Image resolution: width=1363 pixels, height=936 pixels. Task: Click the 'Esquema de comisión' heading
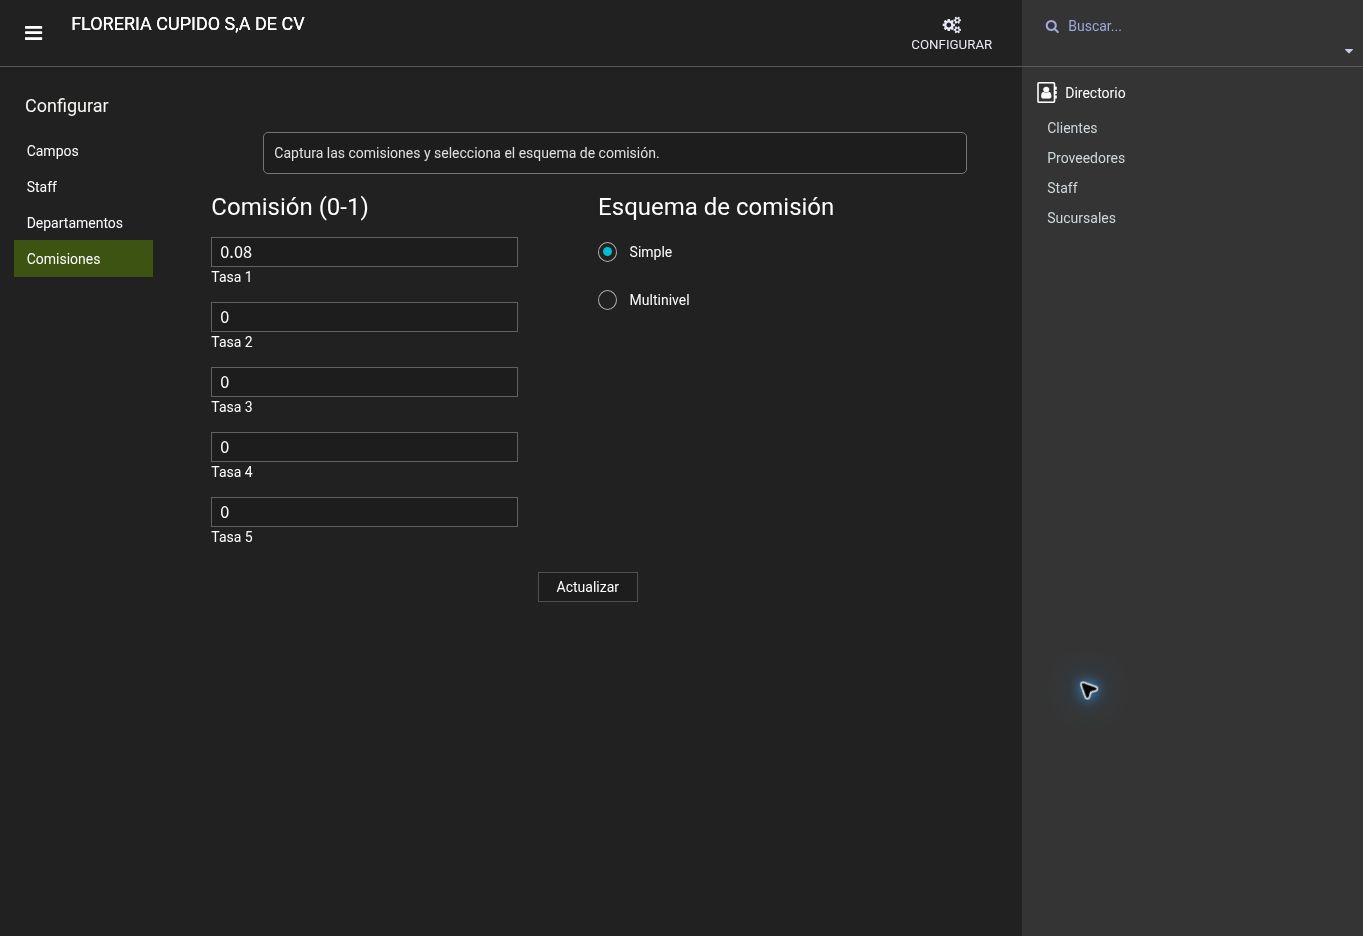(x=716, y=207)
